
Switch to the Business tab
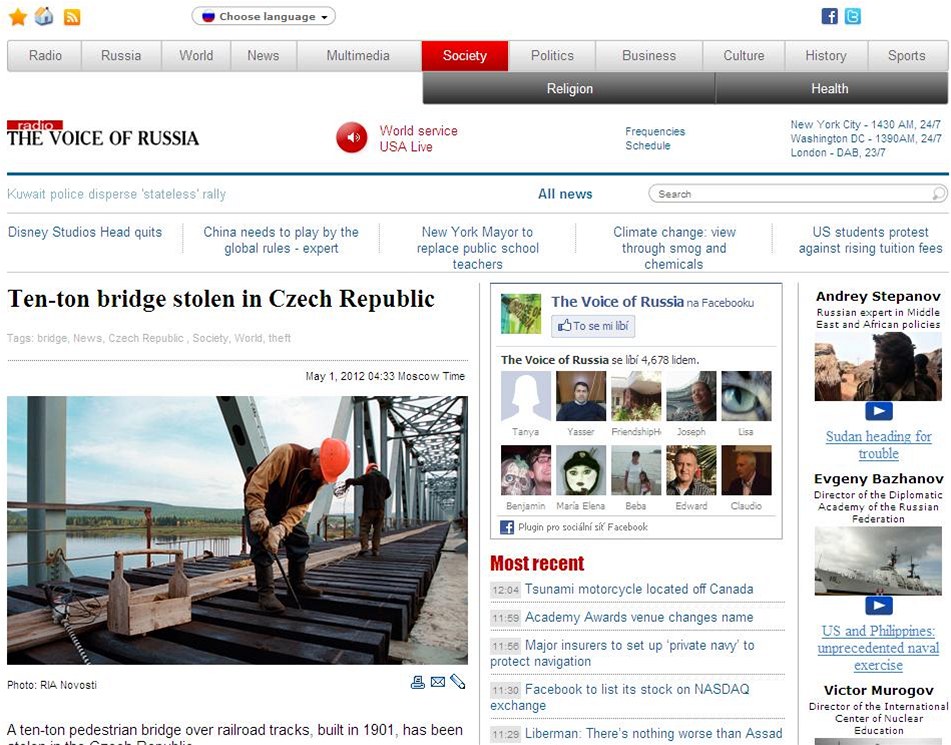click(649, 56)
